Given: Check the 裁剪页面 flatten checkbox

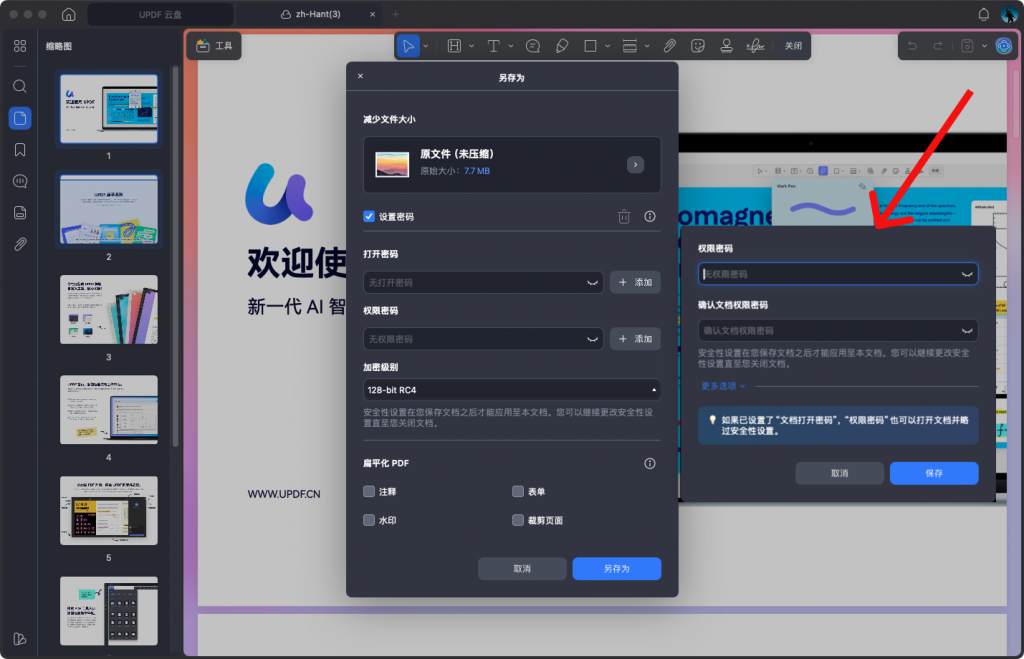Looking at the screenshot, I should click(x=518, y=520).
